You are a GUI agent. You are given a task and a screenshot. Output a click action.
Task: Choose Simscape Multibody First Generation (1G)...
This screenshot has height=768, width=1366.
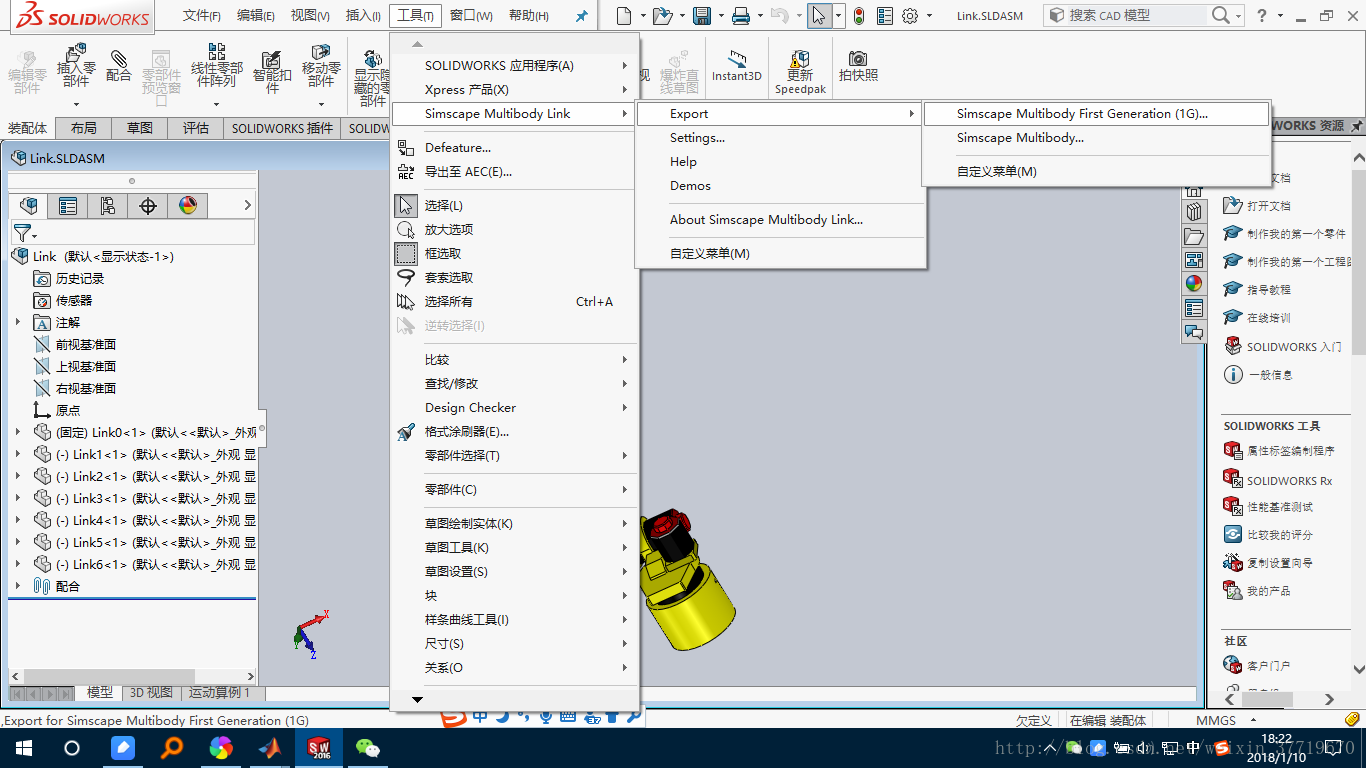click(x=1096, y=114)
